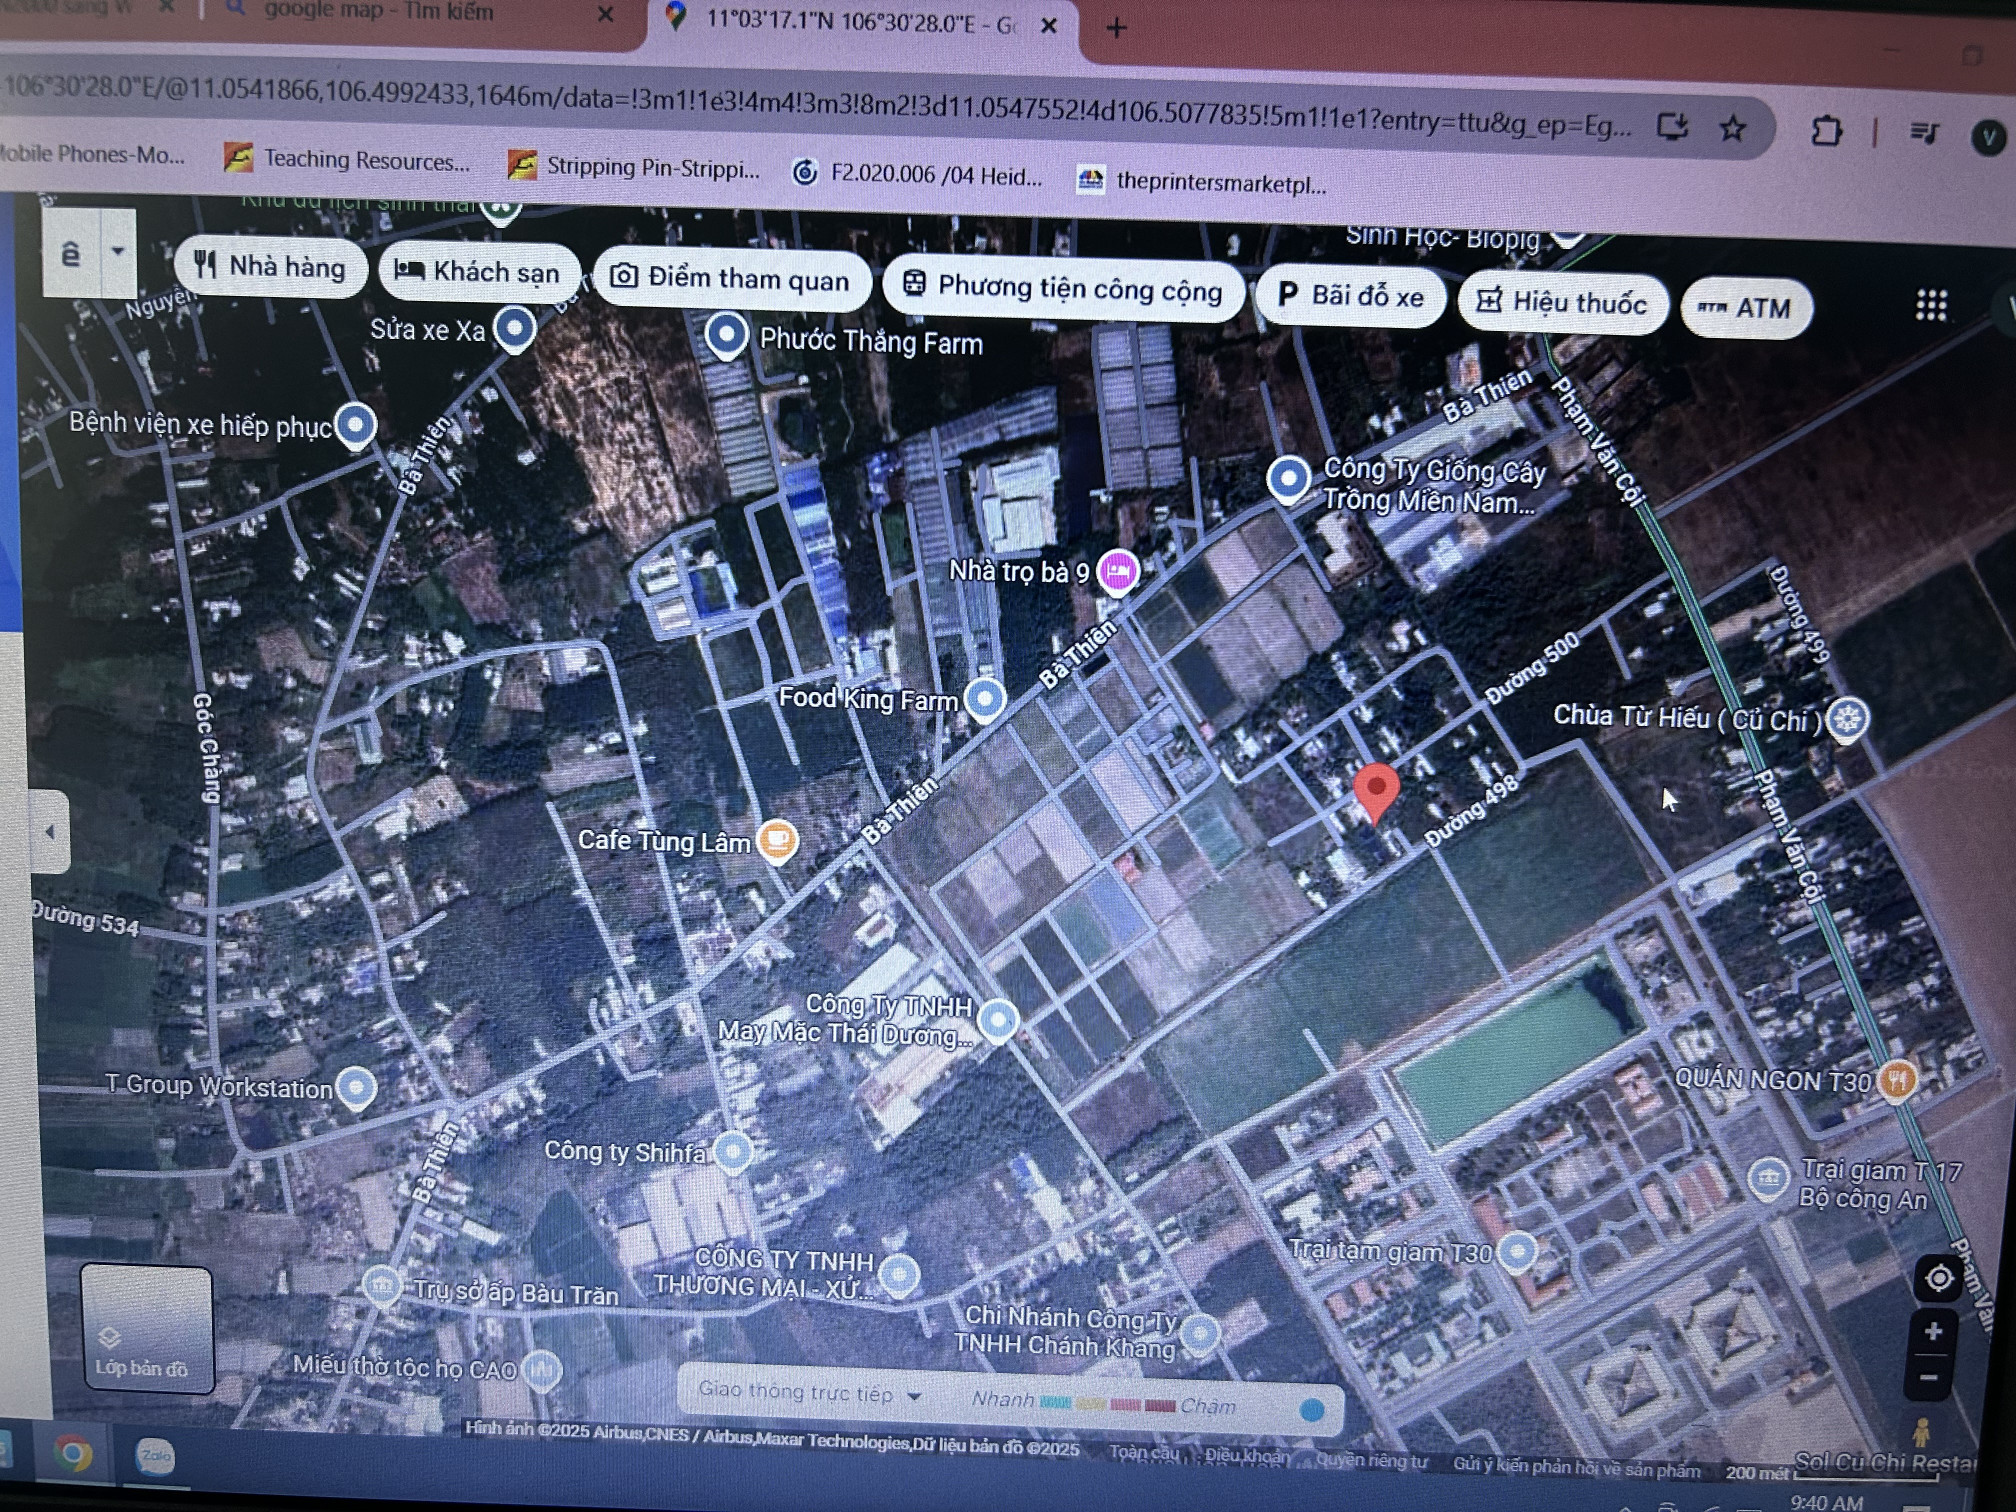Open Gửi ý kiến phản hồi feedback link
2016x1512 pixels.
pos(1576,1467)
